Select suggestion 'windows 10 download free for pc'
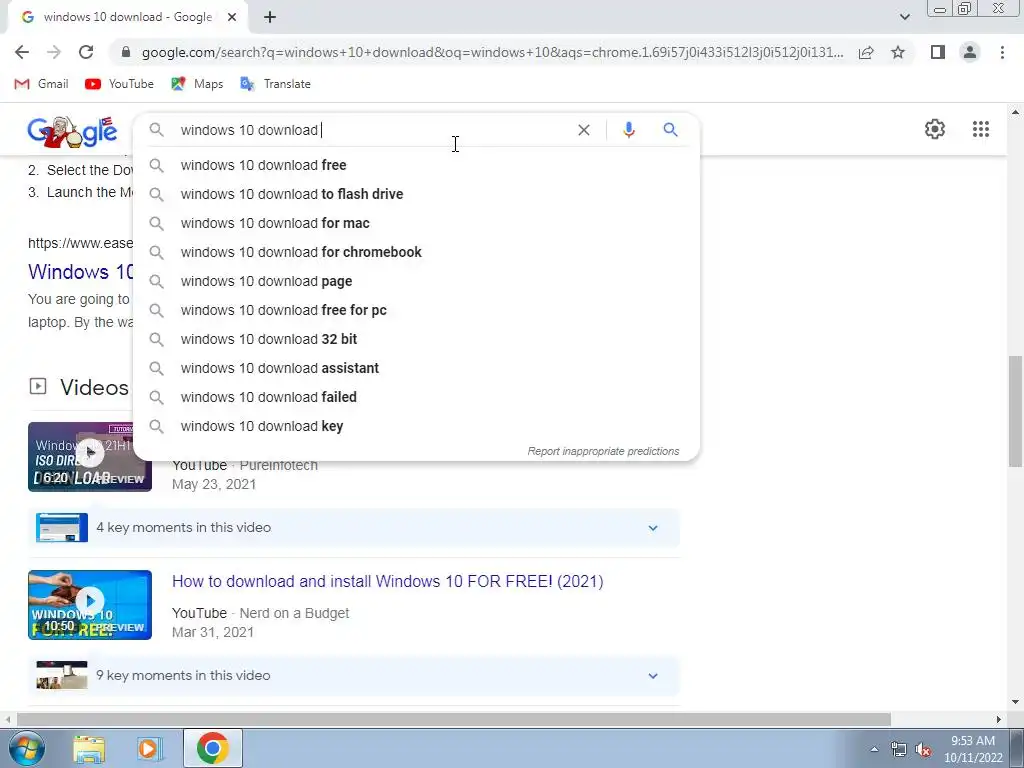This screenshot has height=768, width=1024. click(417, 310)
